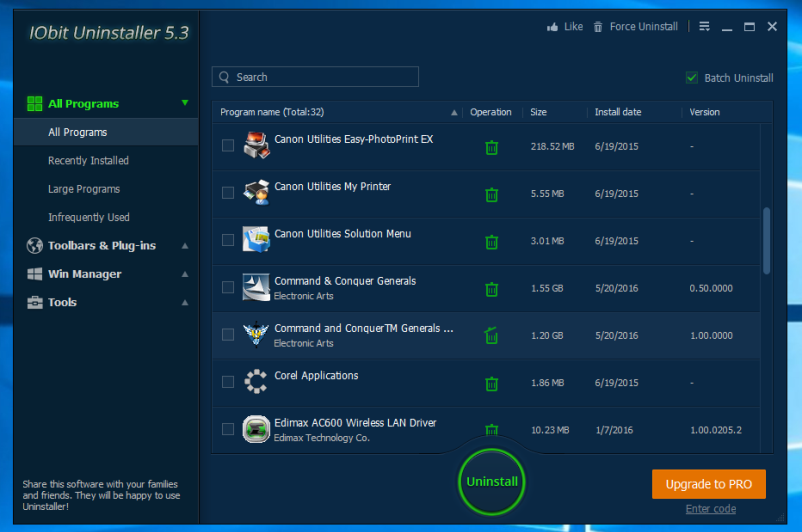This screenshot has width=802, height=532.
Task: Select the Edimax AC600 Wireless LAN Driver name
Action: pyautogui.click(x=355, y=423)
